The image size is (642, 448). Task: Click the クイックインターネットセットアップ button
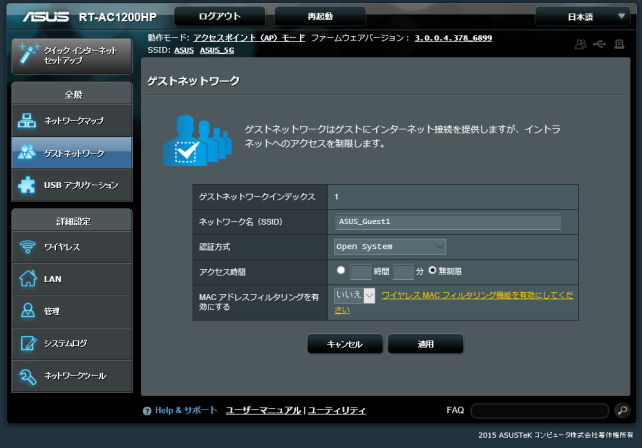pyautogui.click(x=72, y=56)
